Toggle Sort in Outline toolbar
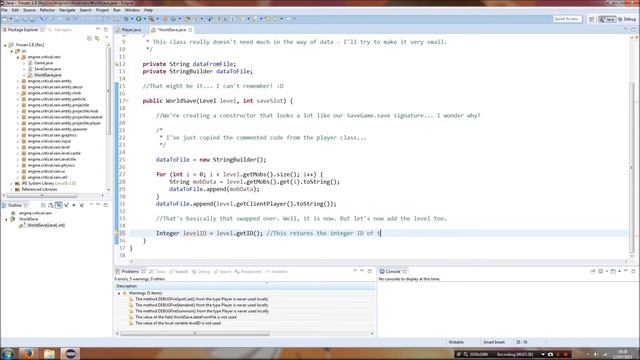Viewport: 640px width, 360px height. [x=51, y=205]
